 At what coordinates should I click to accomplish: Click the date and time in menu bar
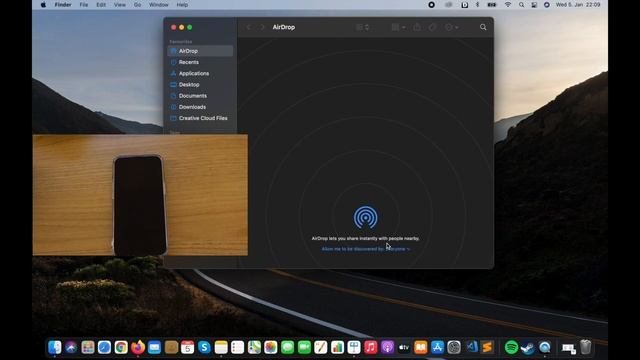point(578,5)
